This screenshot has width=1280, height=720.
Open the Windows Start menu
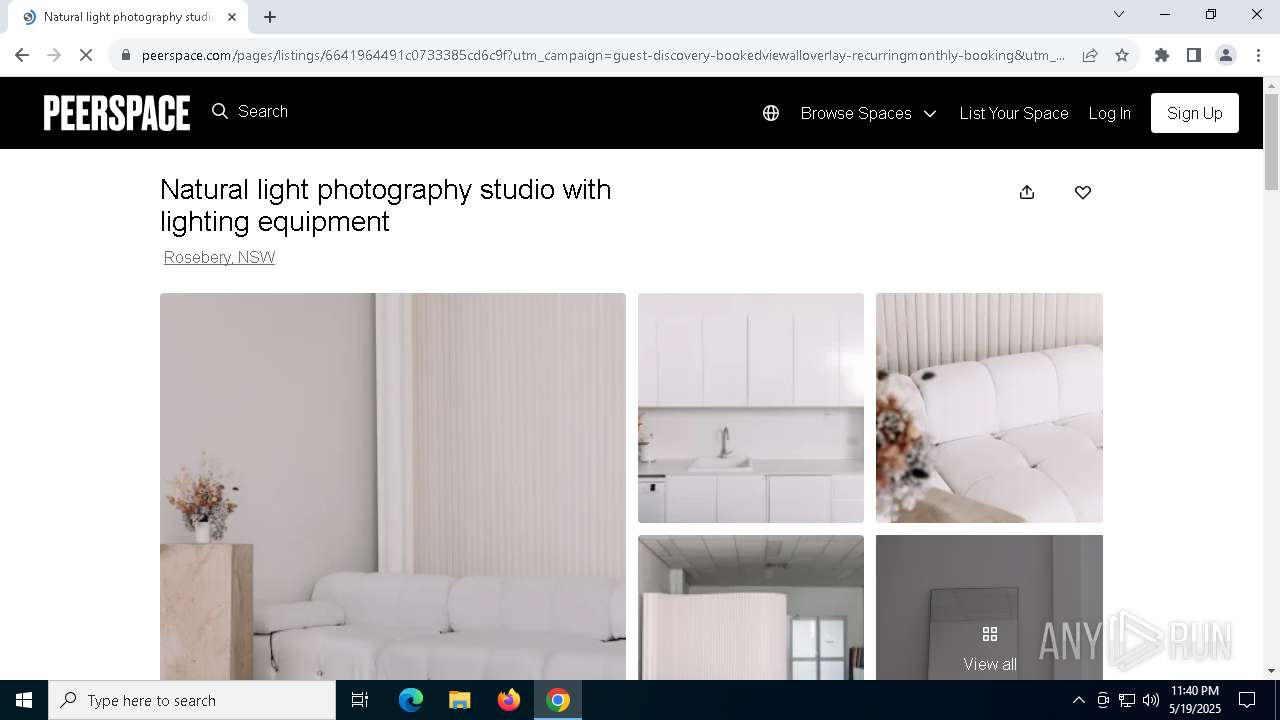(24, 700)
